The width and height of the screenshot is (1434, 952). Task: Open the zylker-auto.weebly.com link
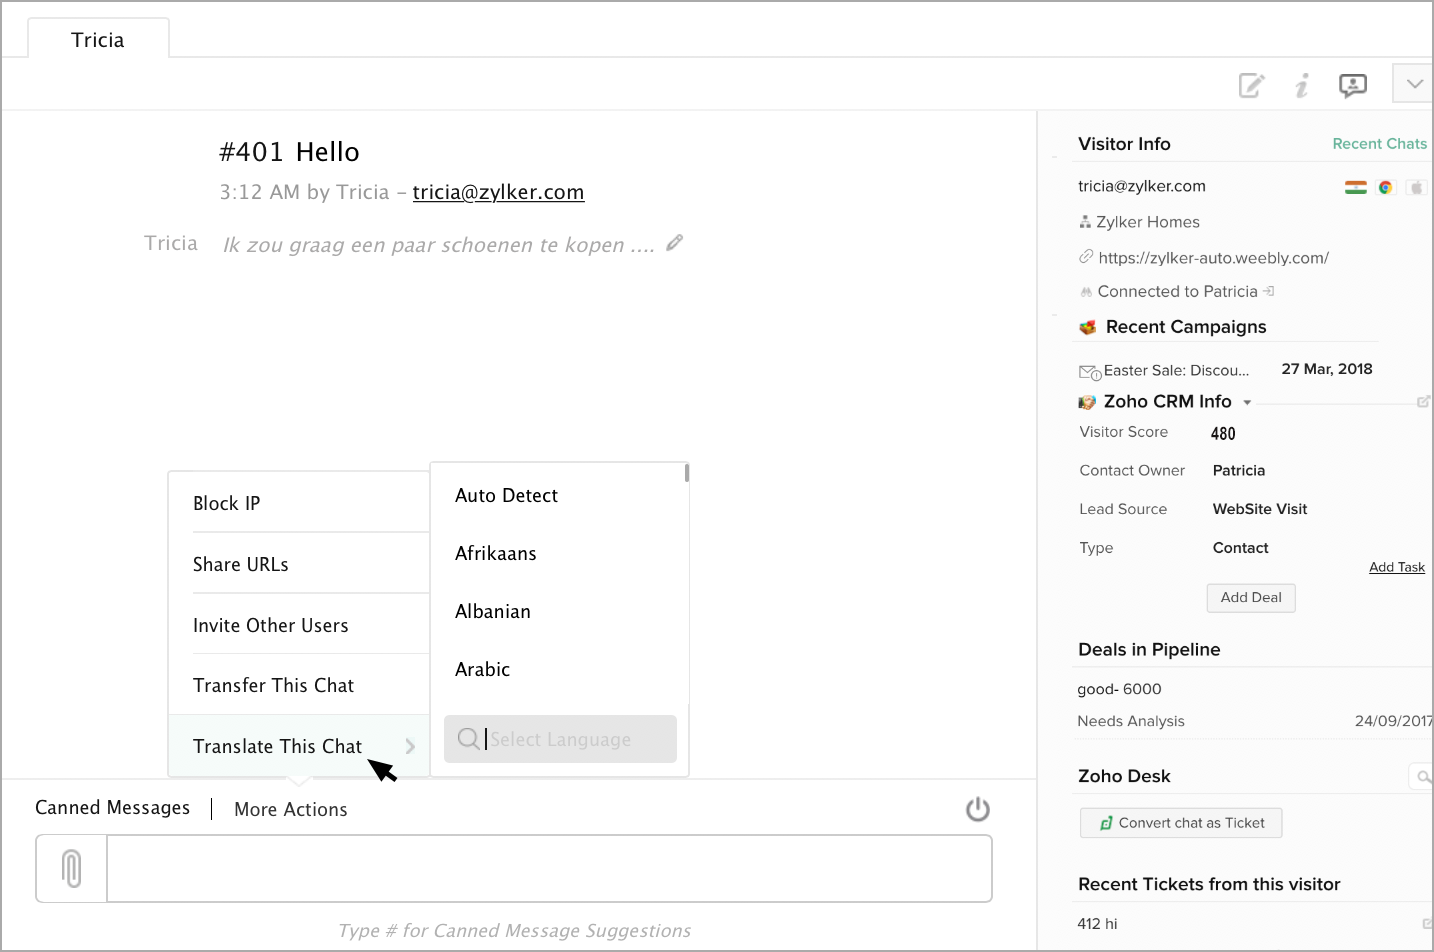[1213, 258]
